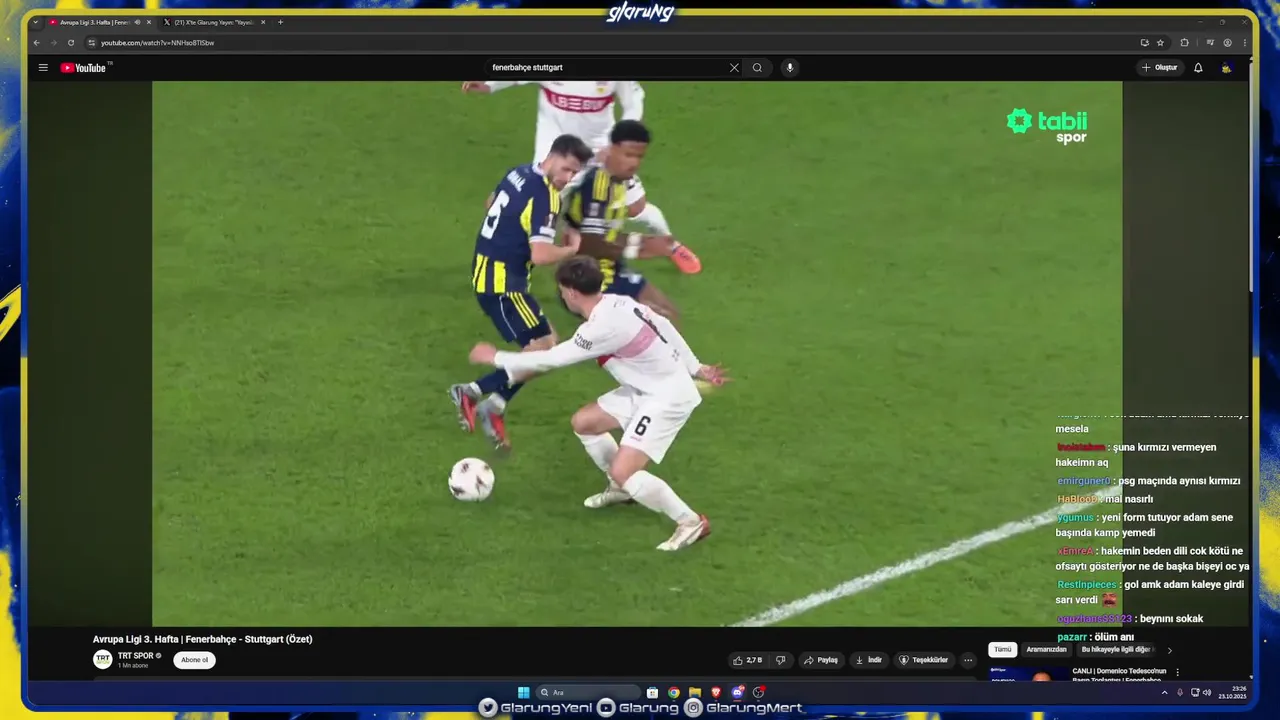This screenshot has height=720, width=1280.
Task: Click the video player frame
Action: 637,353
